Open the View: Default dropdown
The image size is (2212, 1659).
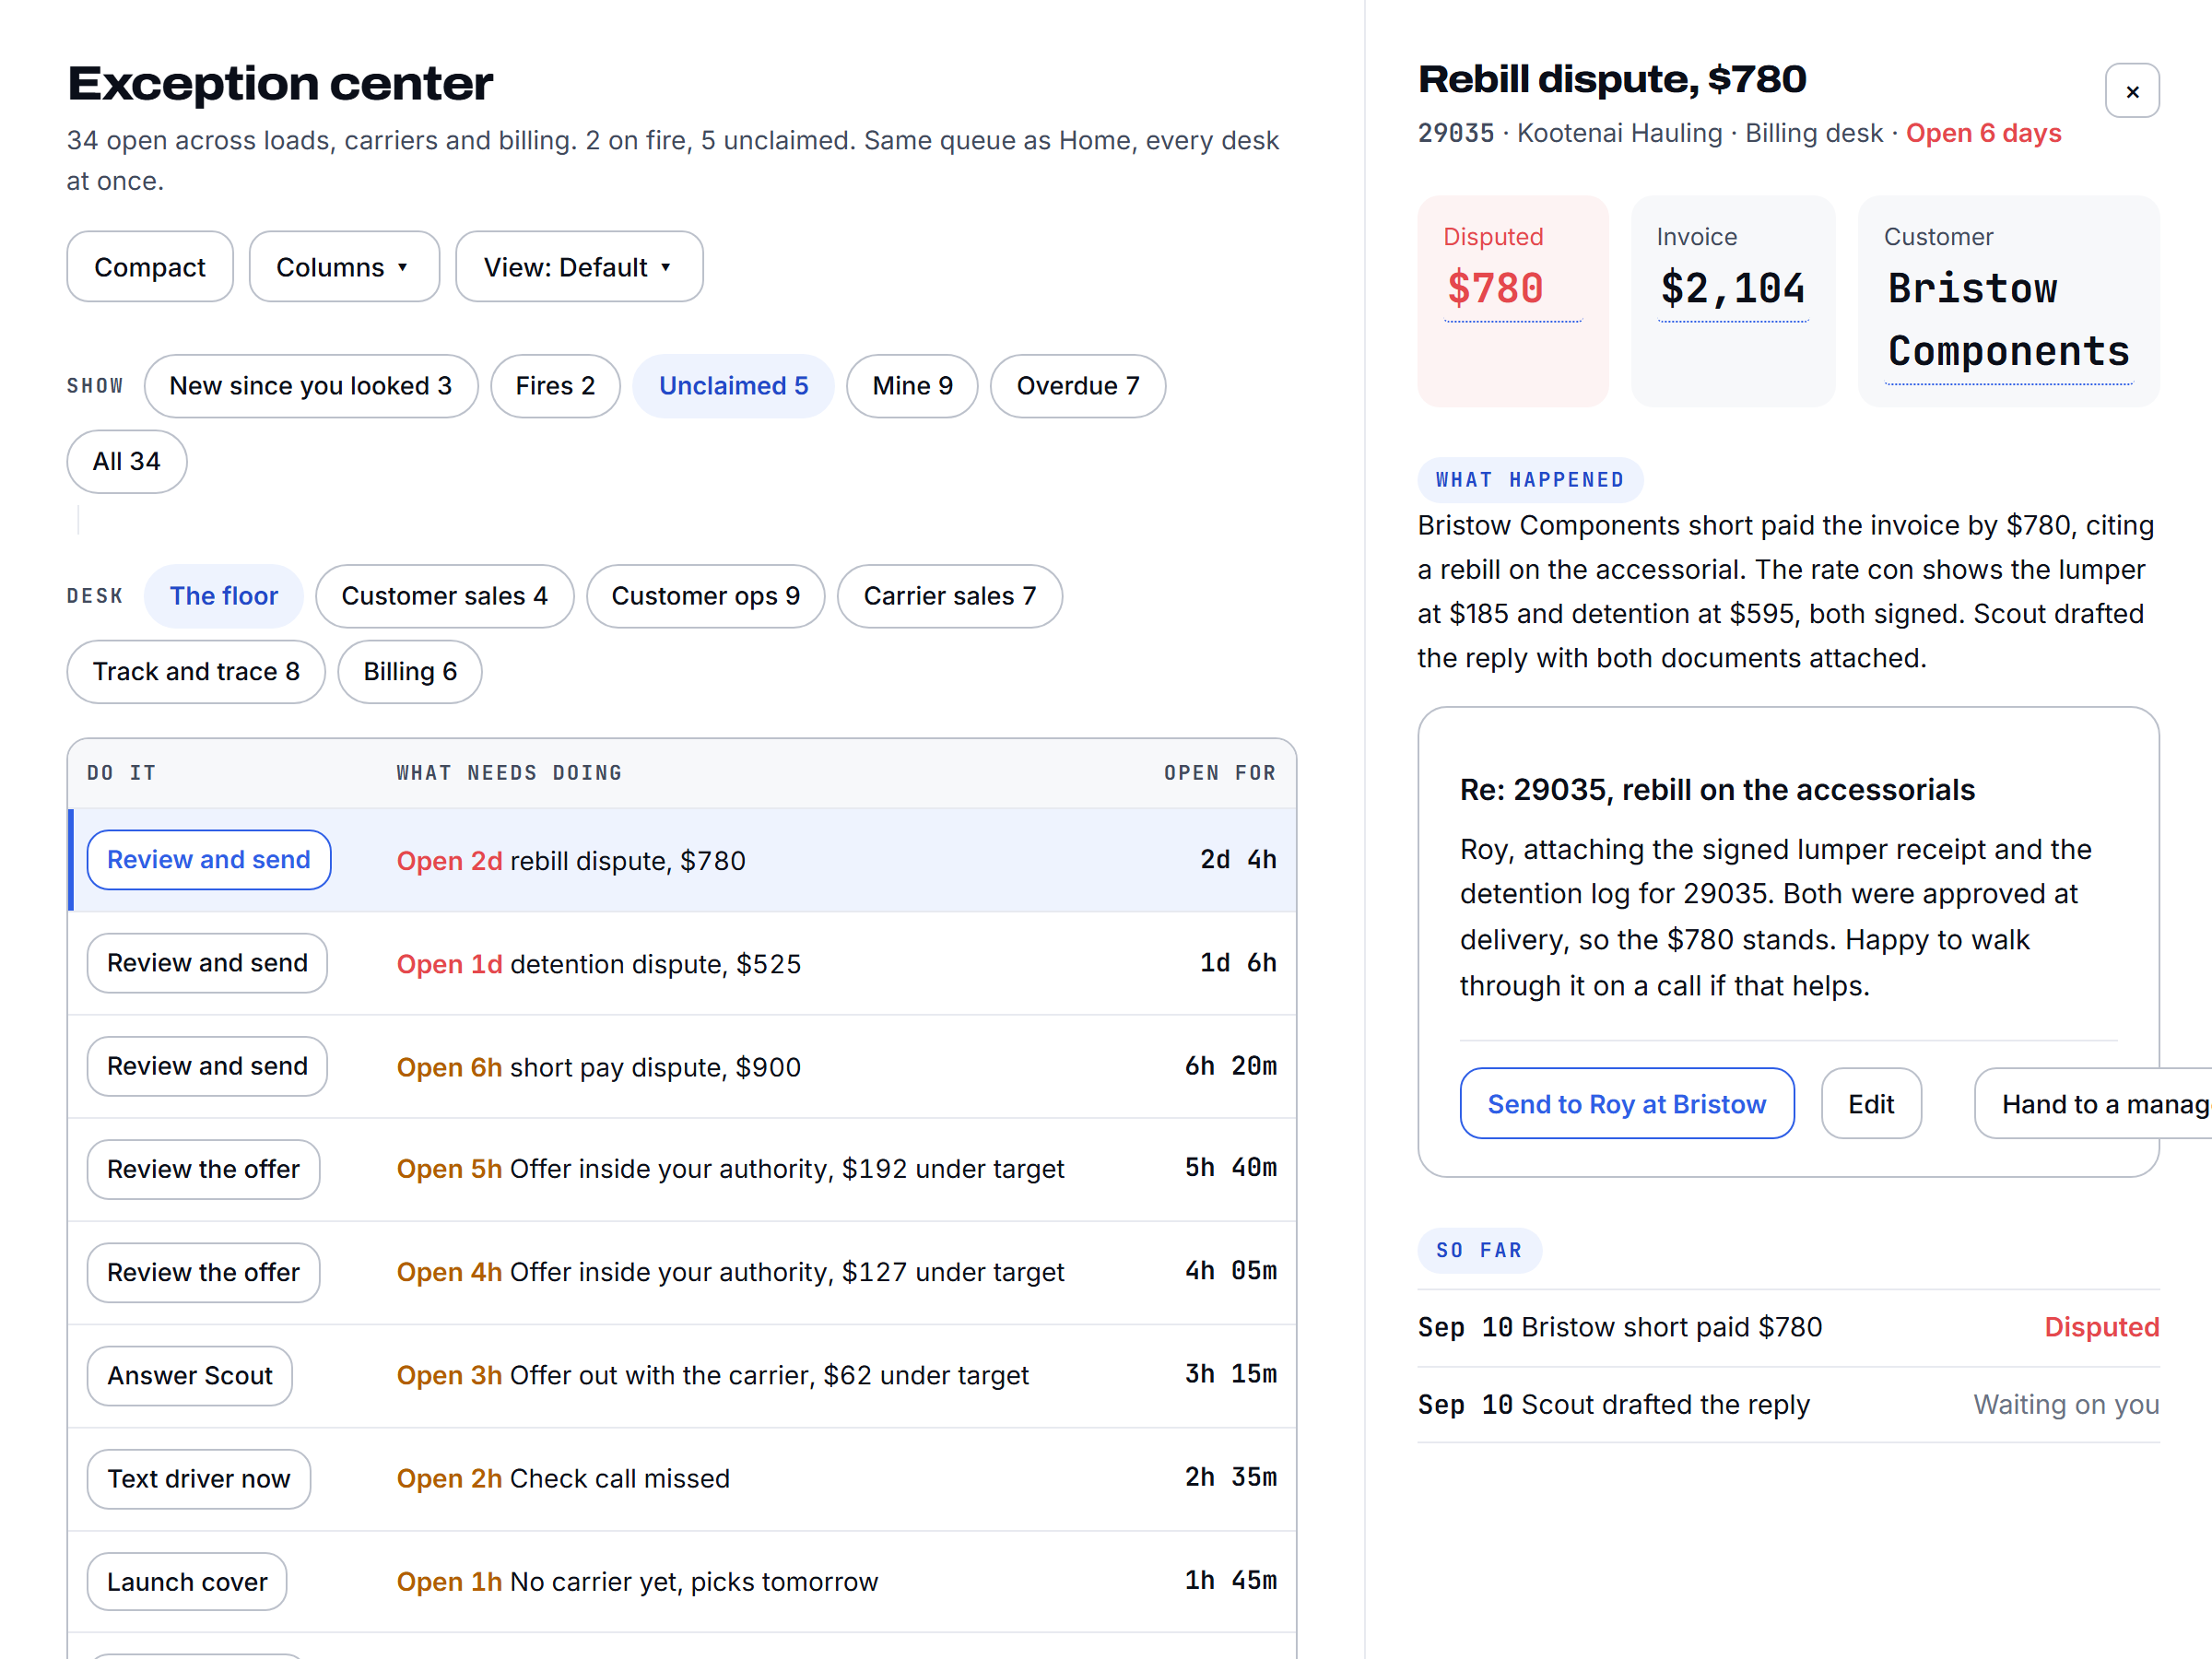click(578, 267)
